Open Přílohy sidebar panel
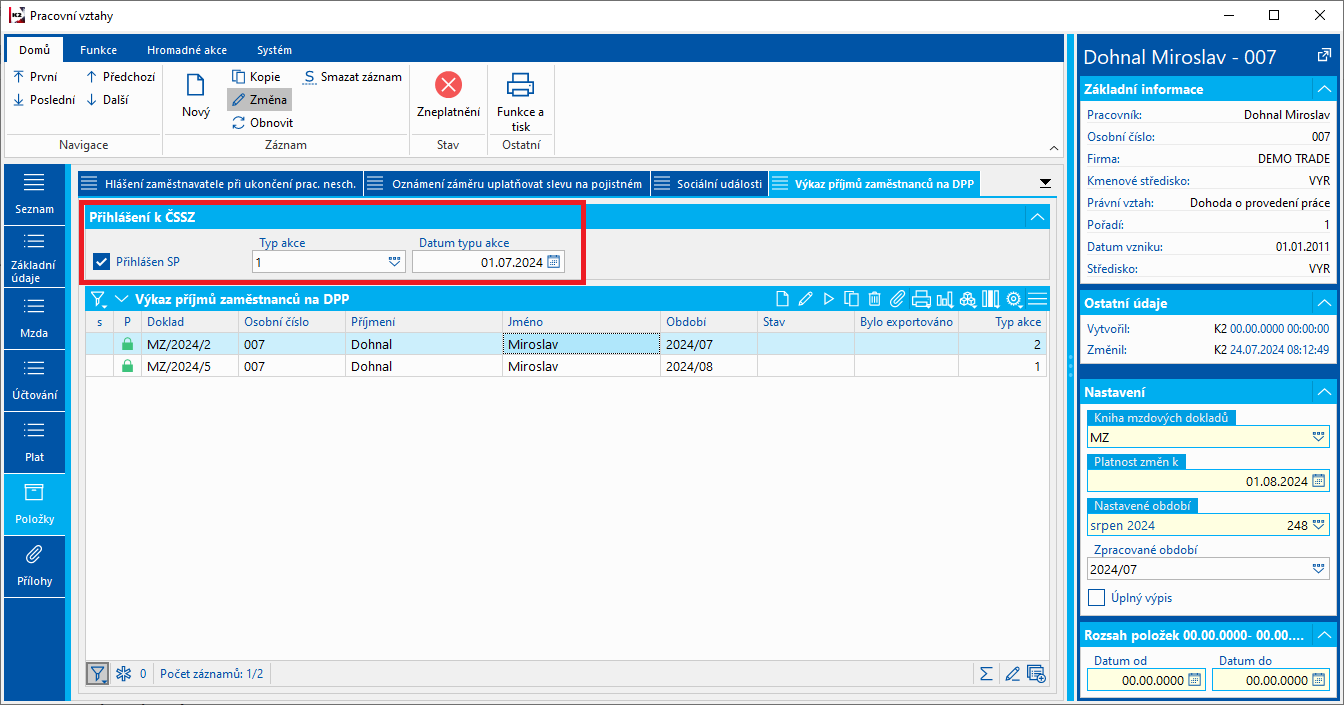 pyautogui.click(x=34, y=566)
